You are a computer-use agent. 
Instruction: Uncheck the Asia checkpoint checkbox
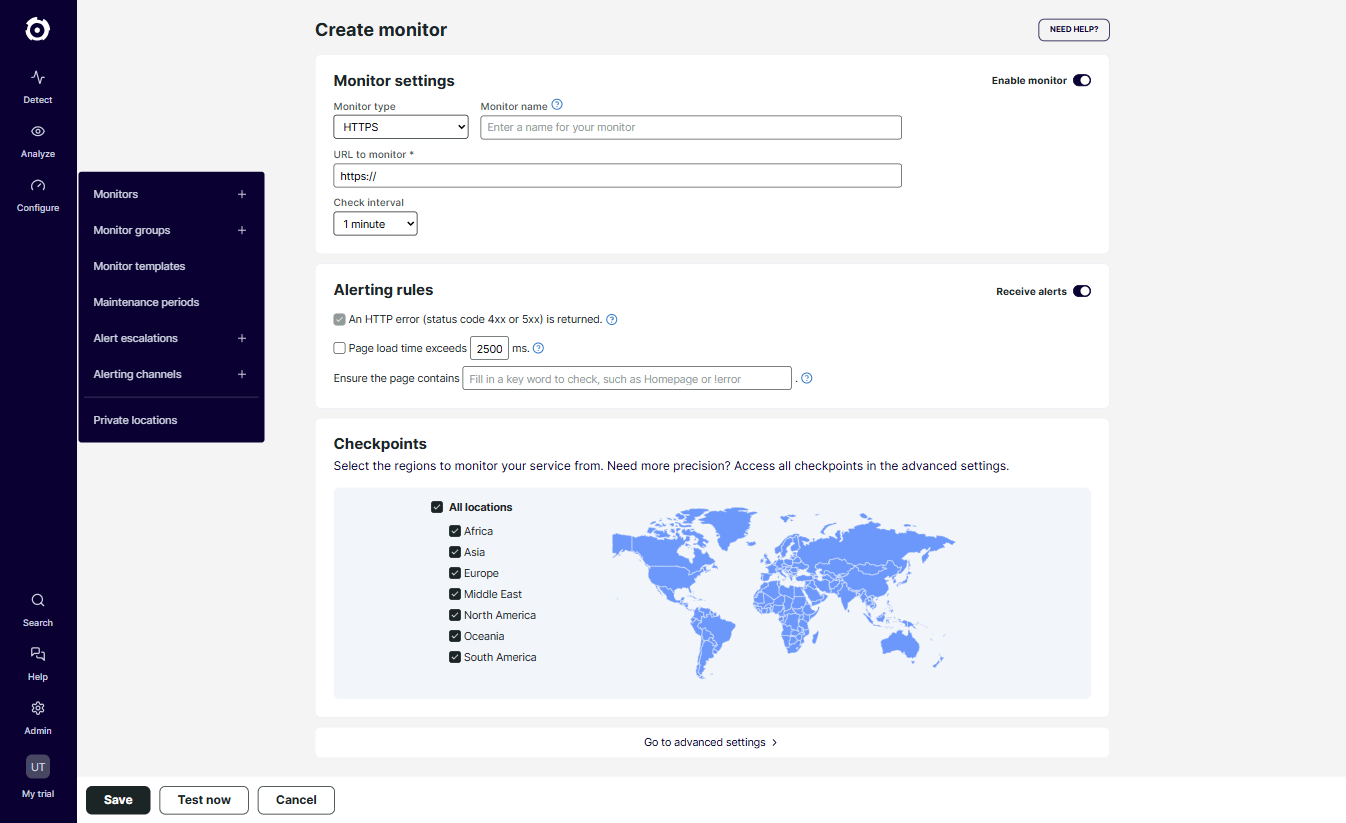[x=455, y=552]
